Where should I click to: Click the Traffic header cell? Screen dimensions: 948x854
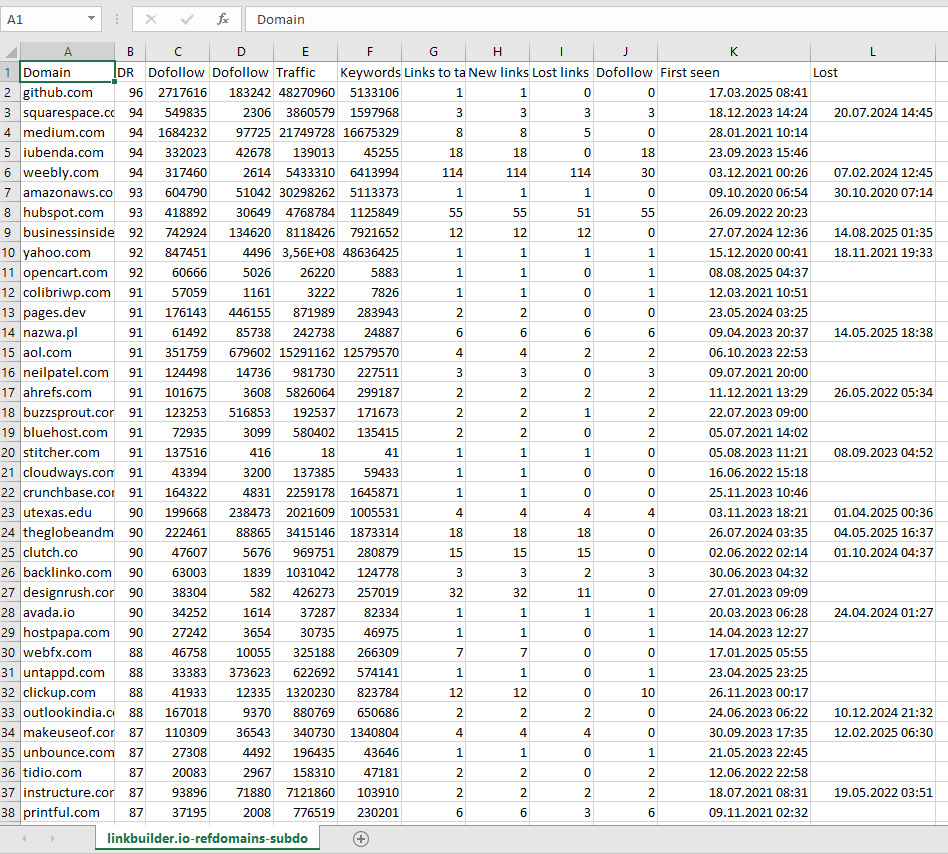pos(305,72)
